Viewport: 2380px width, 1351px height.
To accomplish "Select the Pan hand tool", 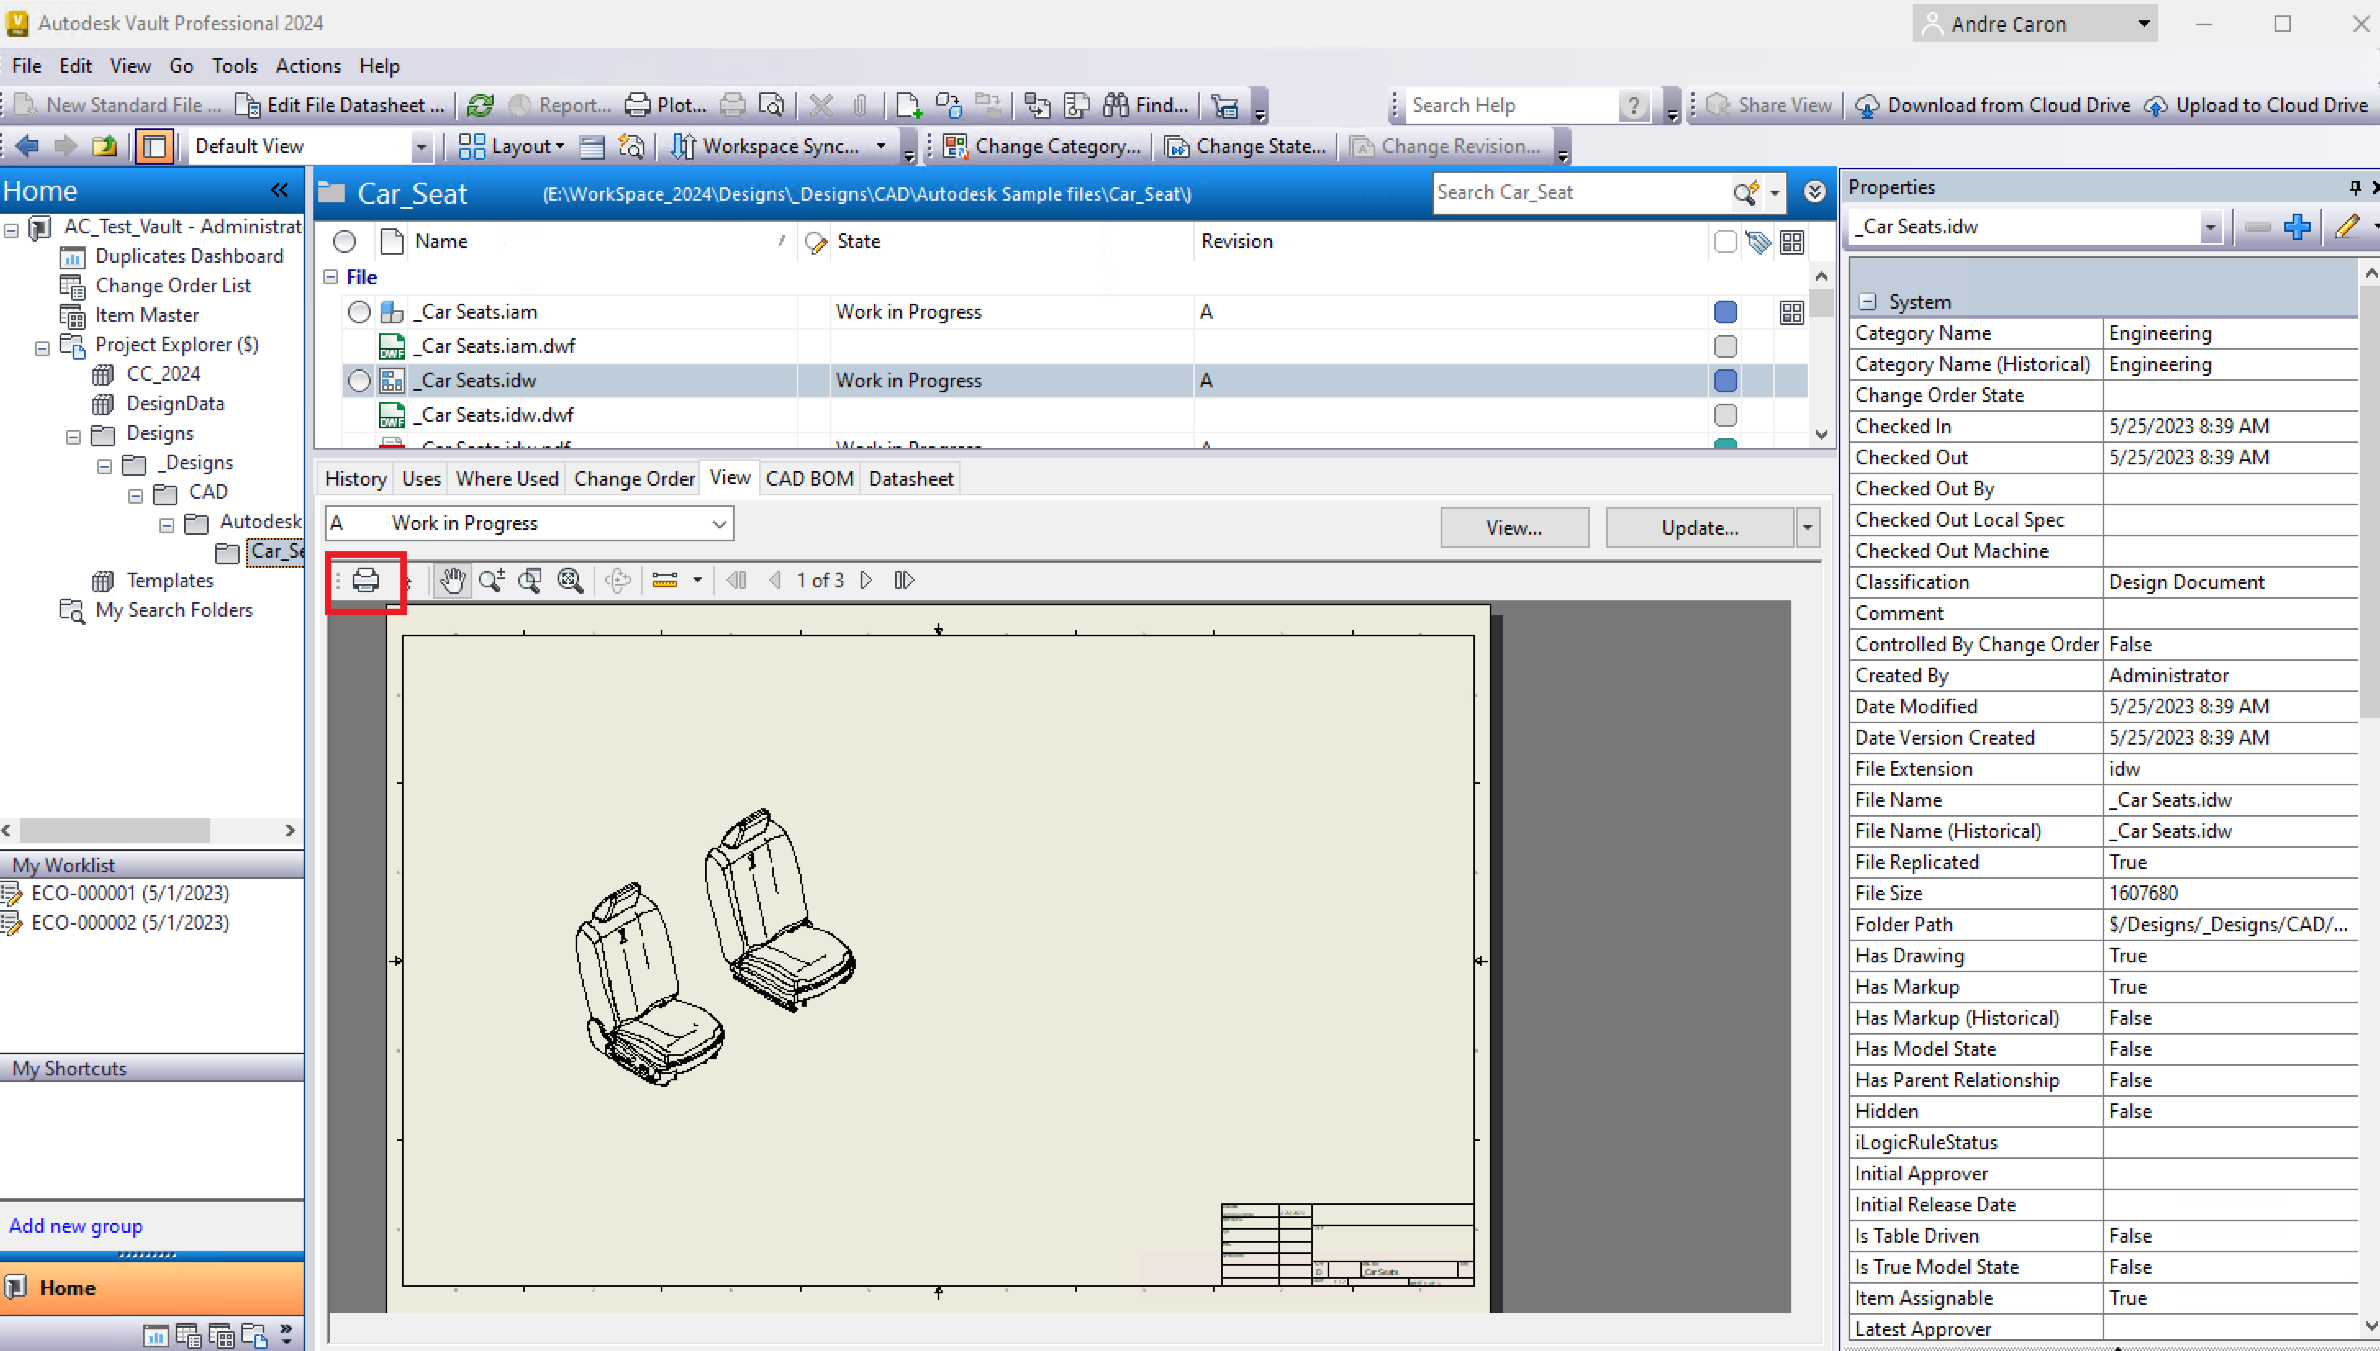I will (x=452, y=580).
